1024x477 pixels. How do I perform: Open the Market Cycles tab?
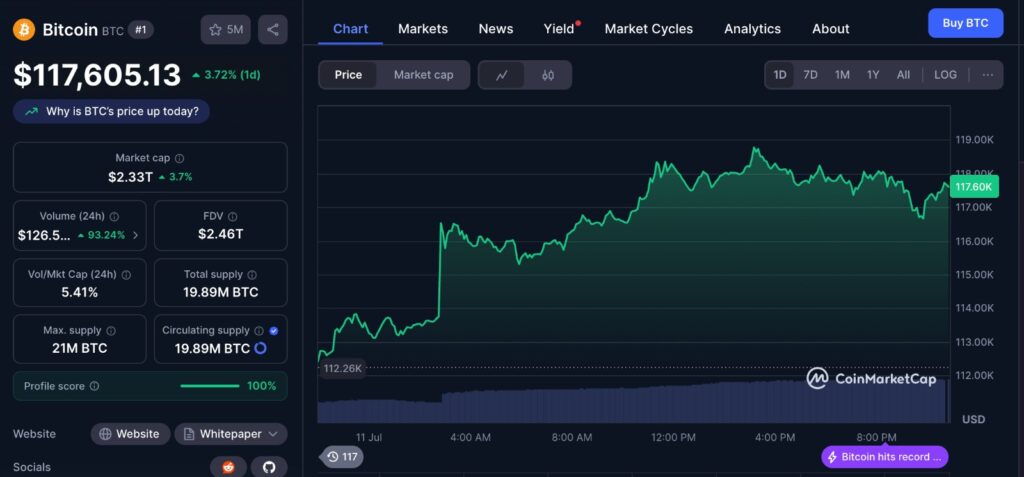click(x=648, y=29)
